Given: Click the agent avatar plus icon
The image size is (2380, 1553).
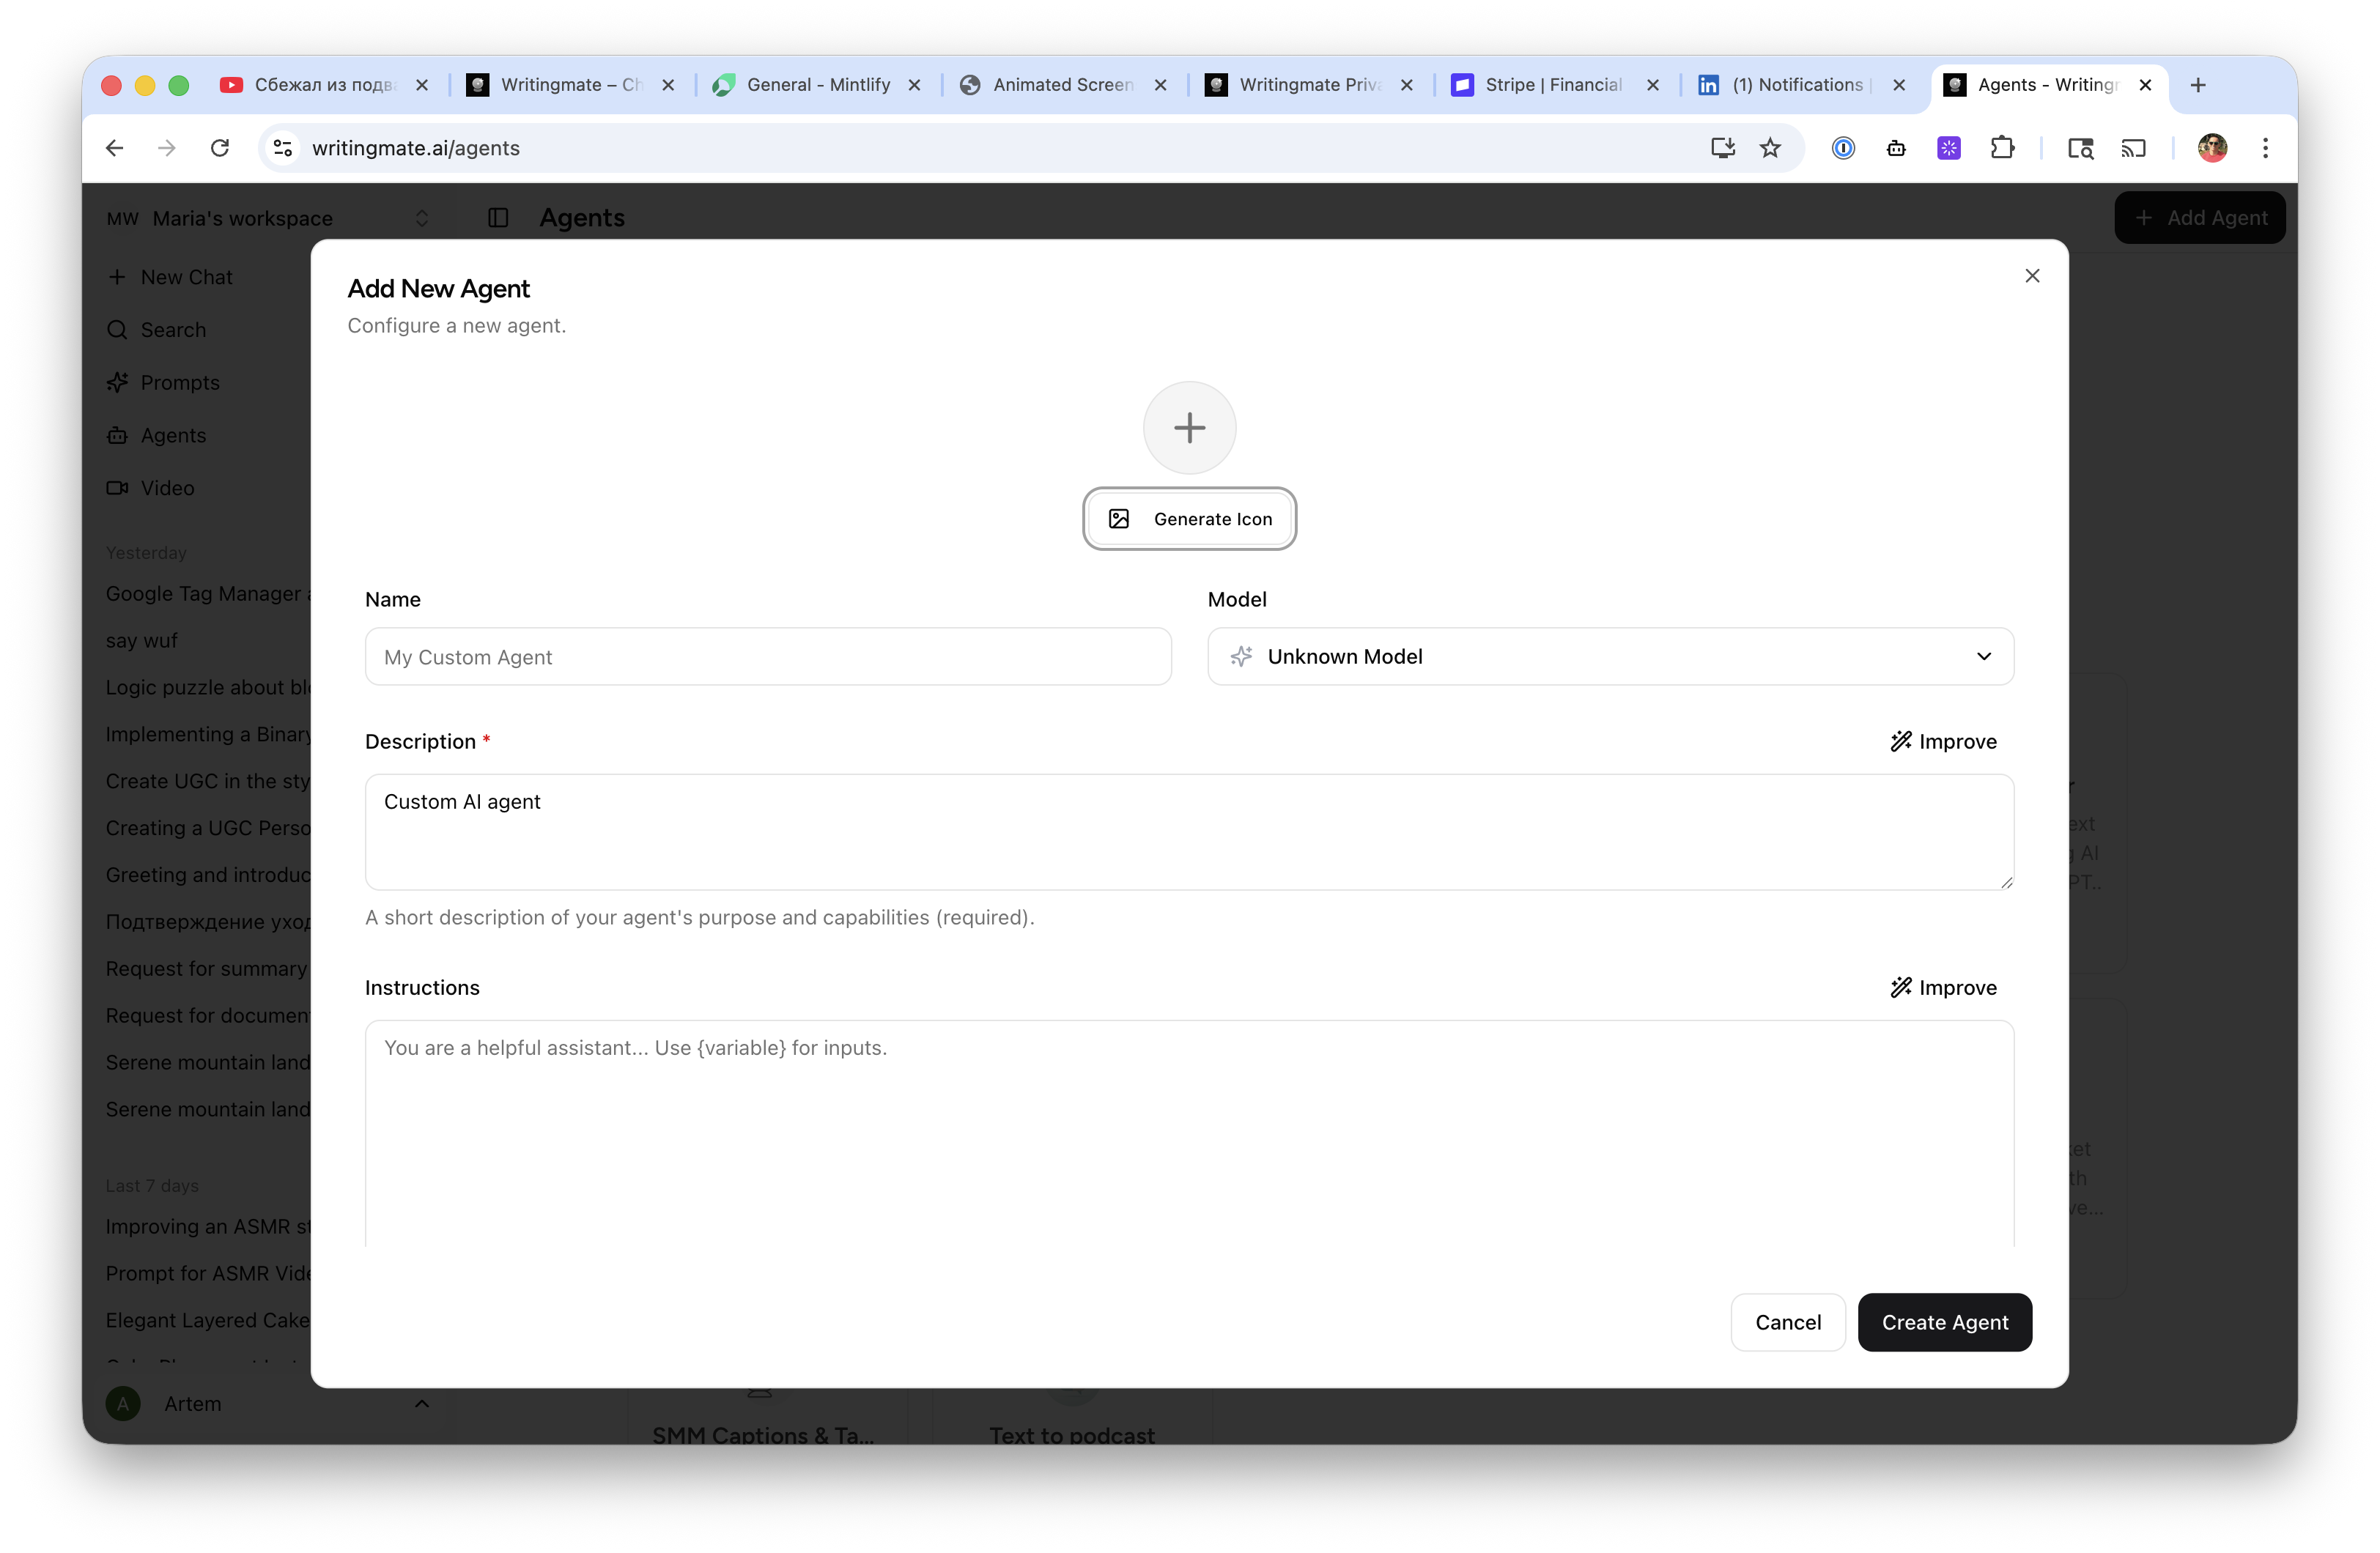Looking at the screenshot, I should click(1189, 427).
